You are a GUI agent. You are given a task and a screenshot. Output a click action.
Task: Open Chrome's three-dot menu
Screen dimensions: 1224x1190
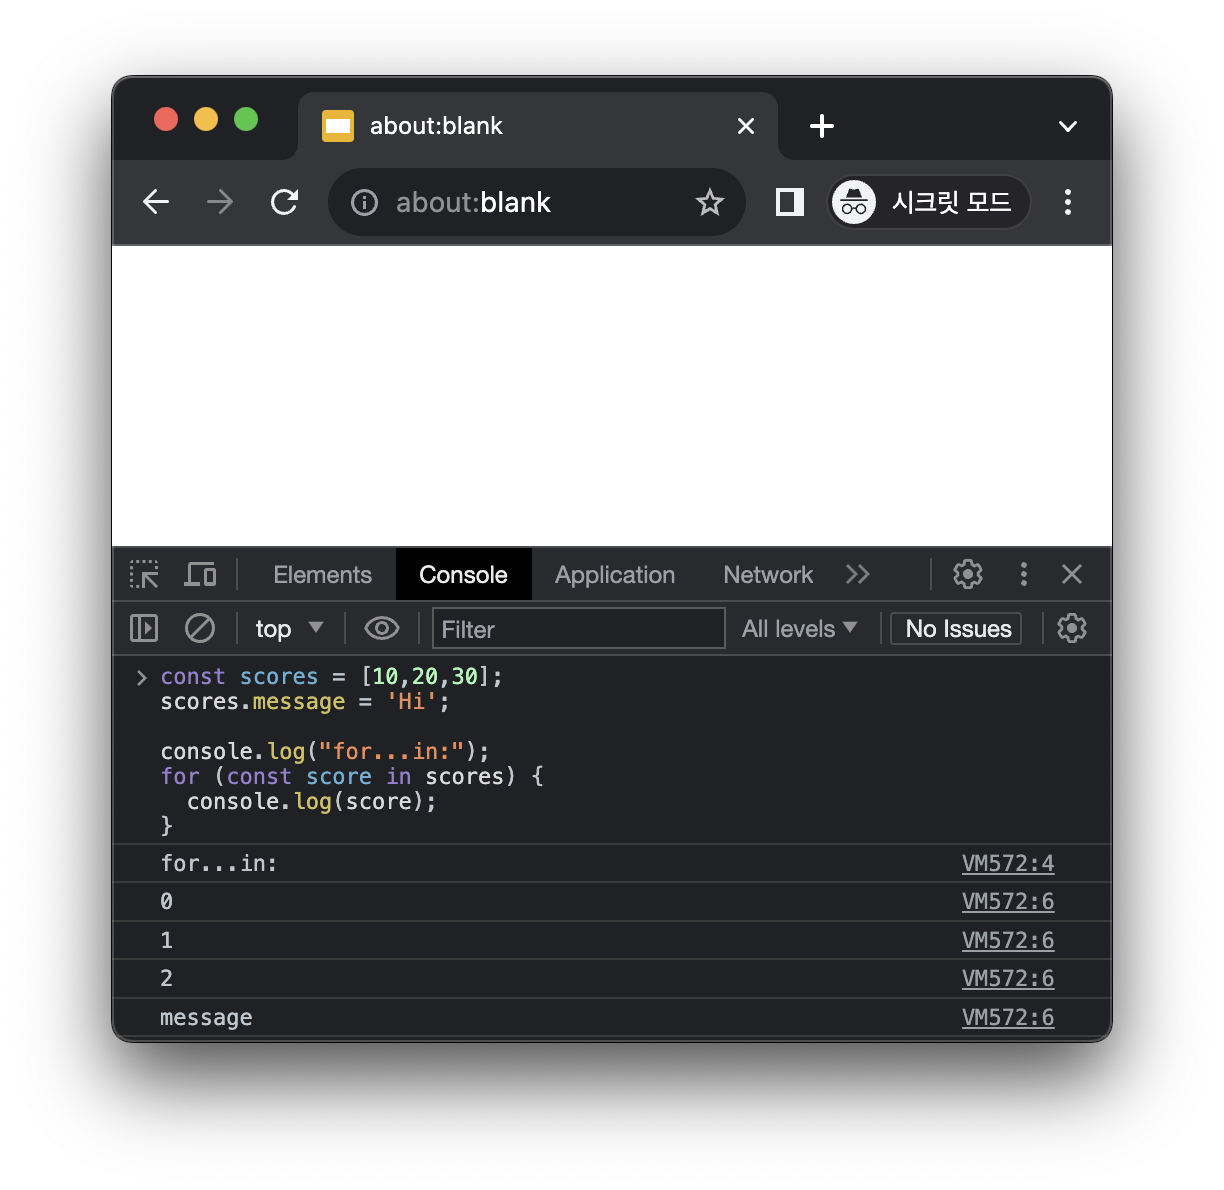(1068, 202)
